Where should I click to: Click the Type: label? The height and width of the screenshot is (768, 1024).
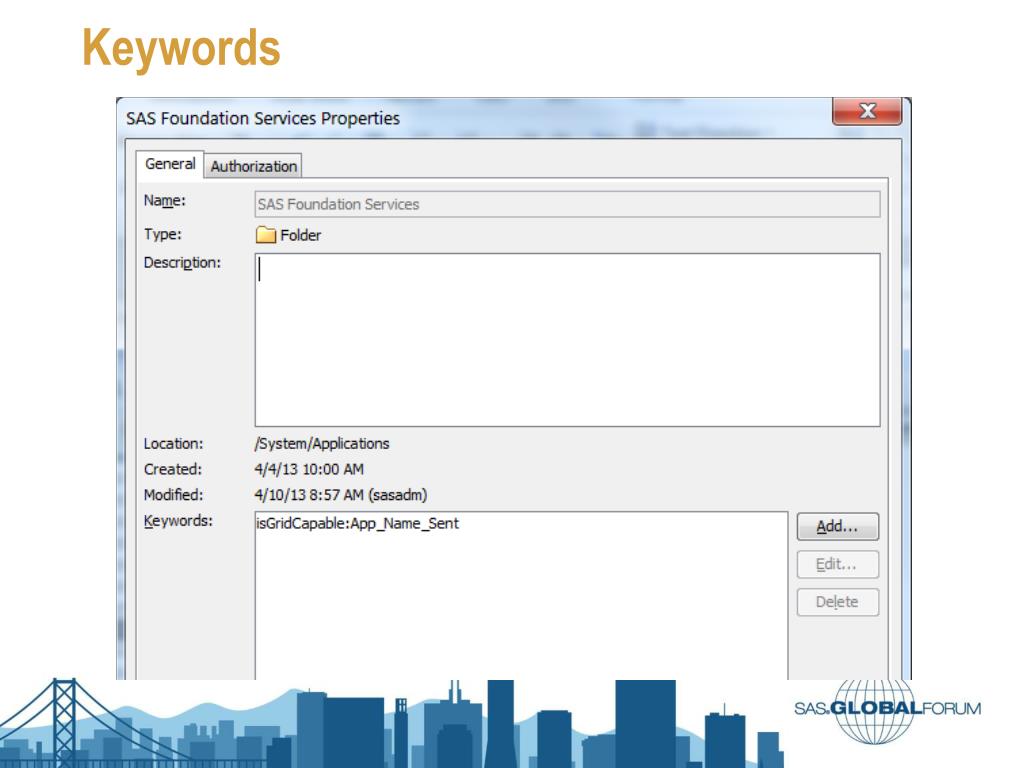(163, 234)
